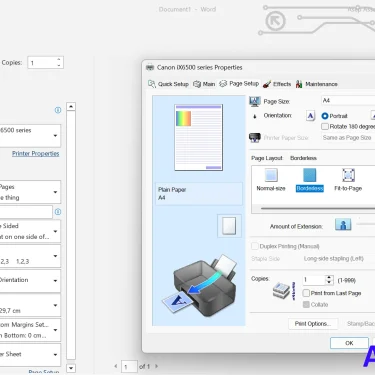This screenshot has height=375, width=375.
Task: Click the Word Copies input field
Action: pos(42,63)
